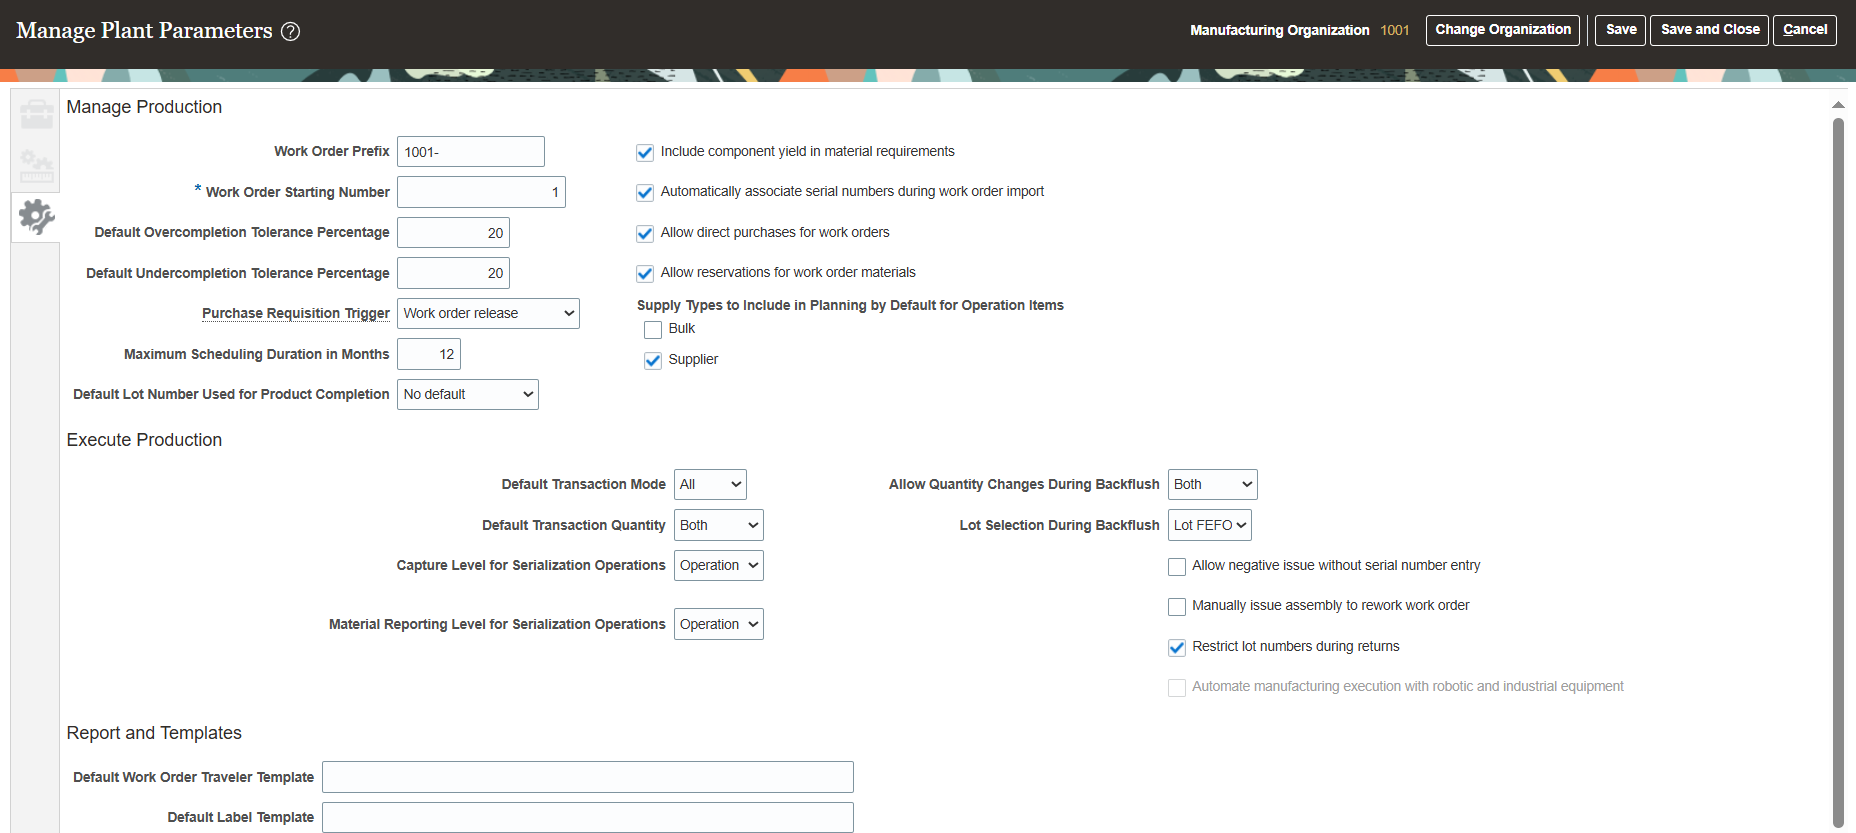Image resolution: width=1856 pixels, height=833 pixels.
Task: Click the Change Organization button
Action: (1503, 30)
